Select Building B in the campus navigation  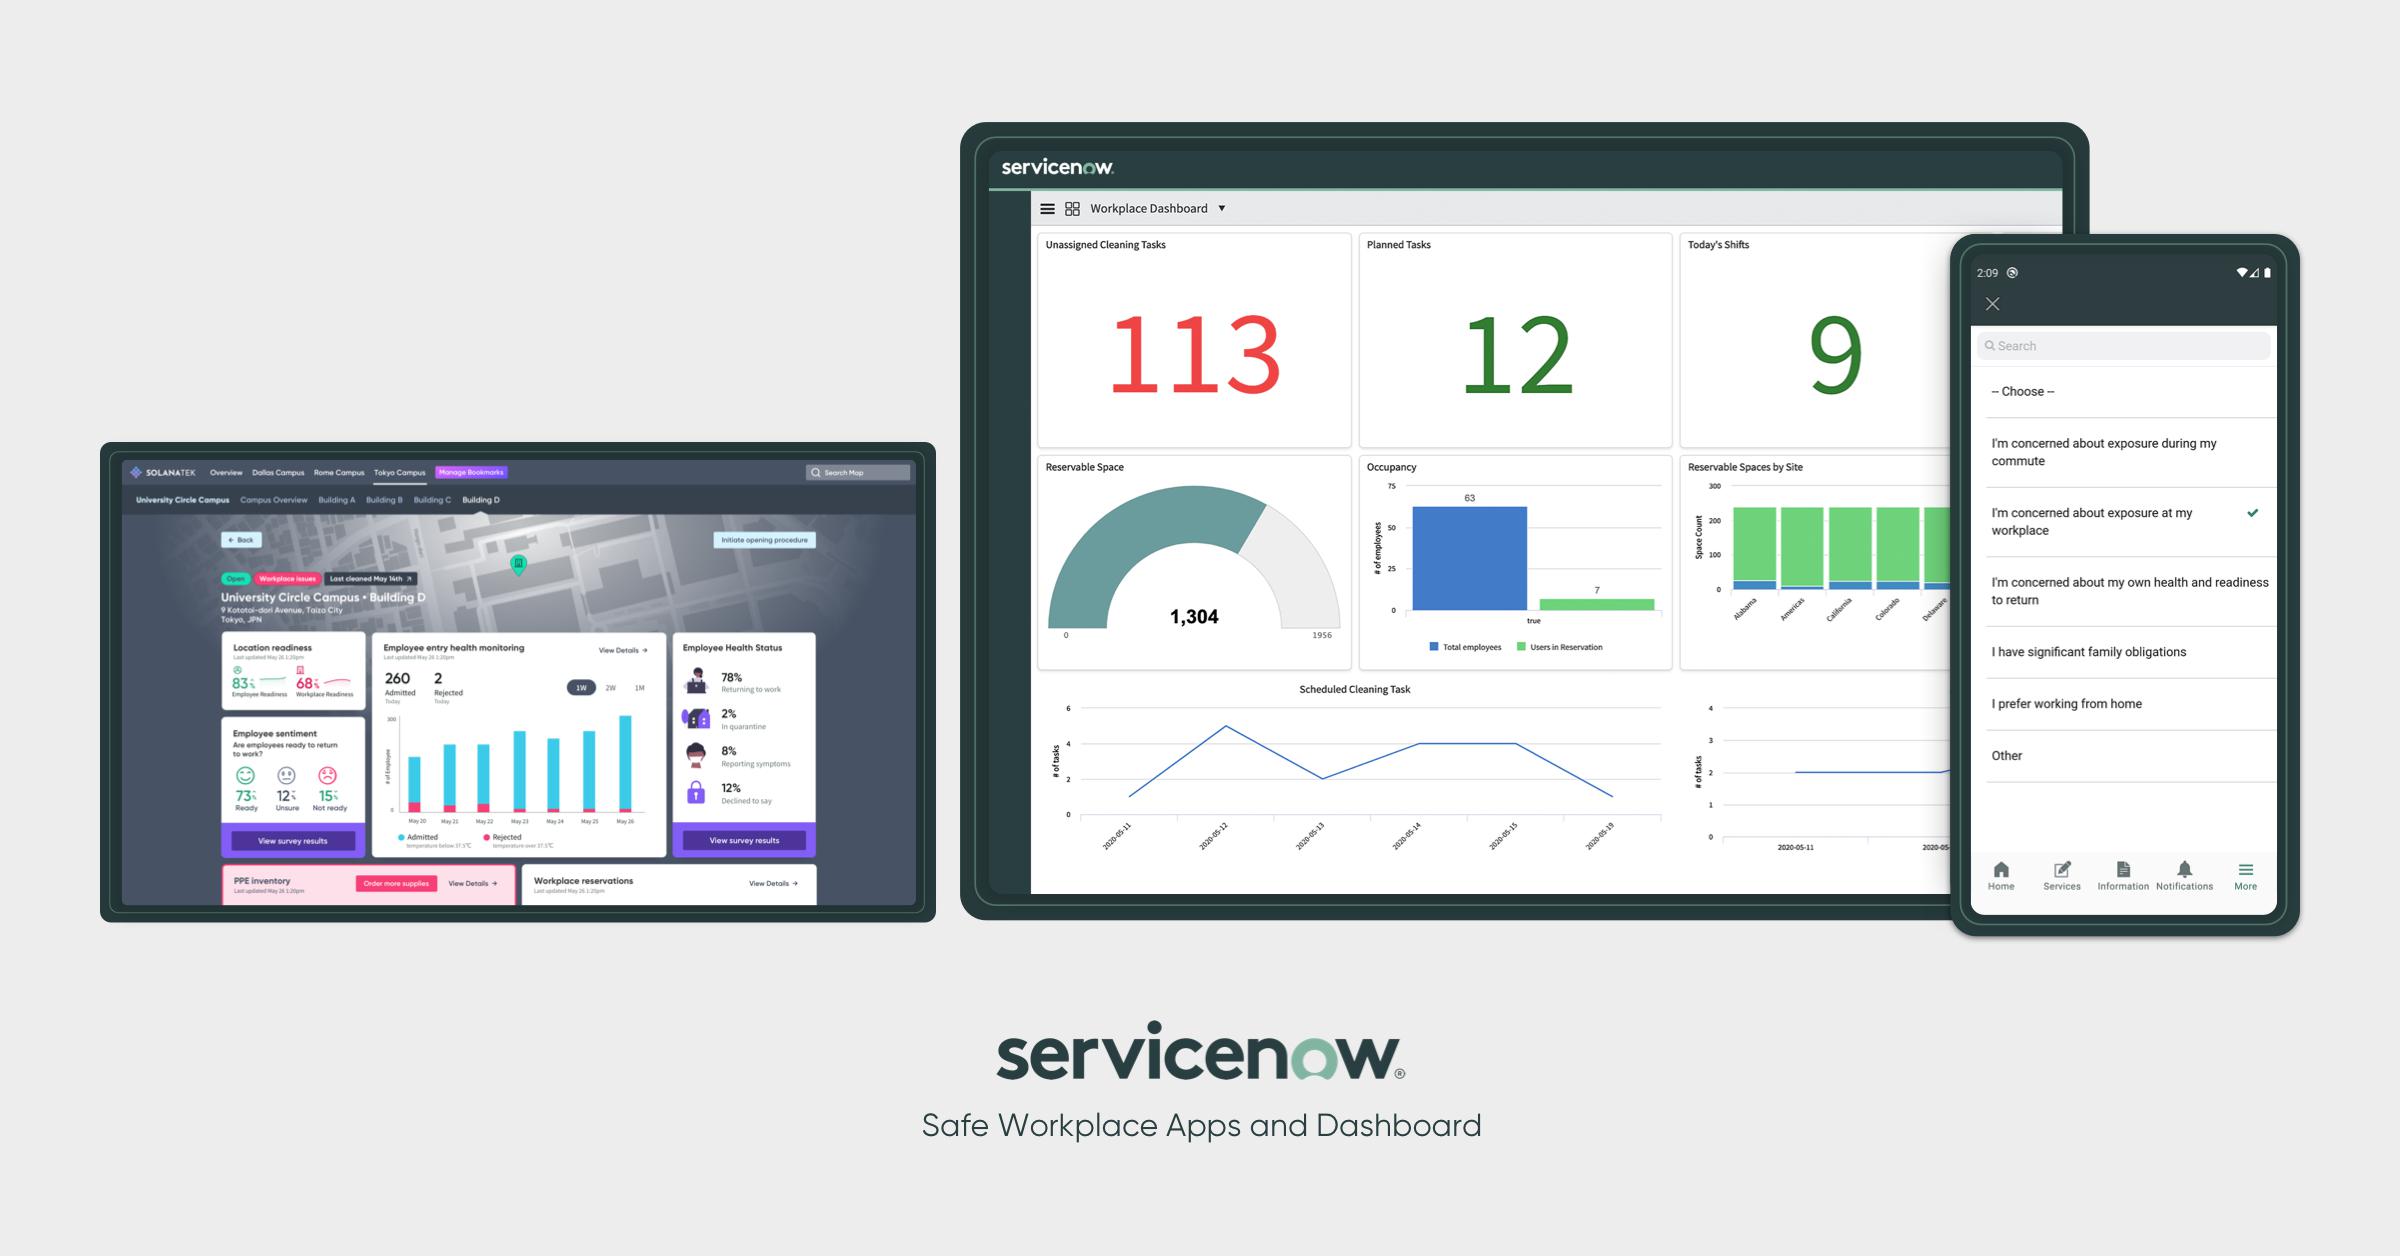385,499
